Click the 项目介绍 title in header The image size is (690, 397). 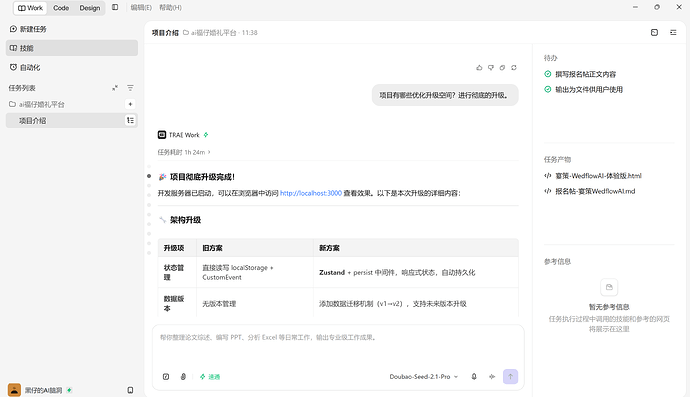tap(165, 33)
